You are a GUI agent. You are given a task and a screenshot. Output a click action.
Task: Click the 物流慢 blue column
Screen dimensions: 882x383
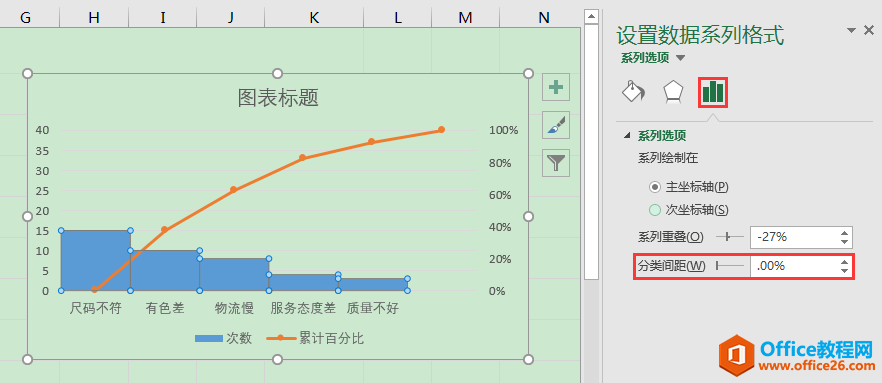pyautogui.click(x=234, y=274)
